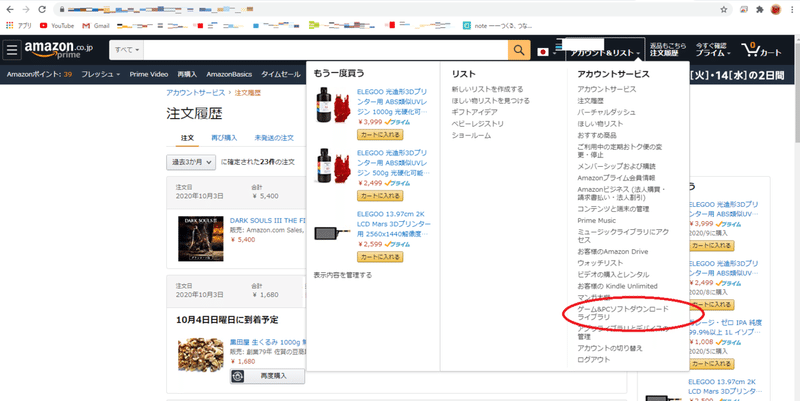The height and width of the screenshot is (401, 800).
Task: Click the walnut product image
Action: [x=201, y=354]
